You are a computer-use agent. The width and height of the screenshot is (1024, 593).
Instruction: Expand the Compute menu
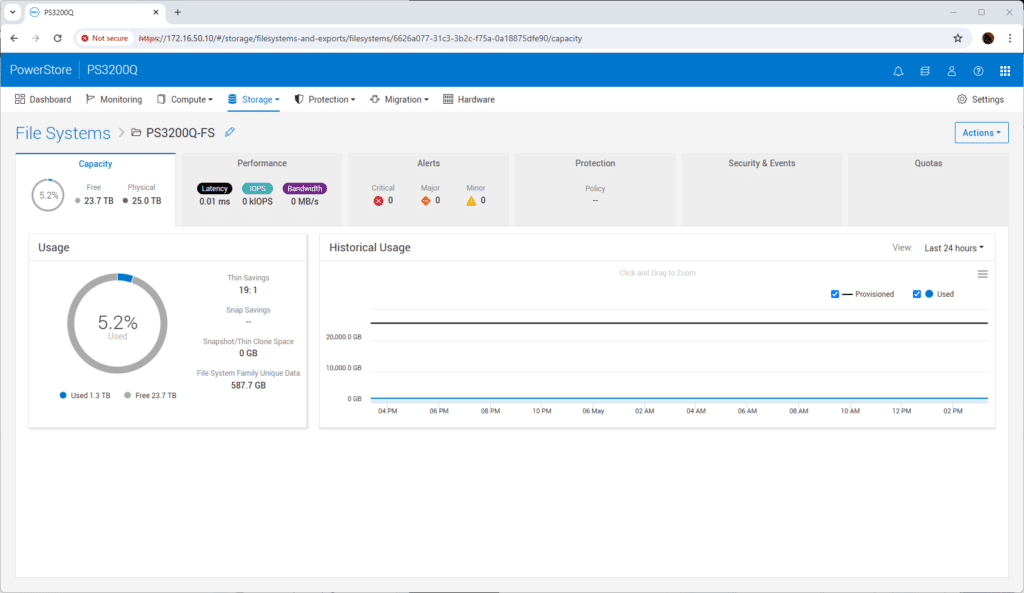point(185,99)
